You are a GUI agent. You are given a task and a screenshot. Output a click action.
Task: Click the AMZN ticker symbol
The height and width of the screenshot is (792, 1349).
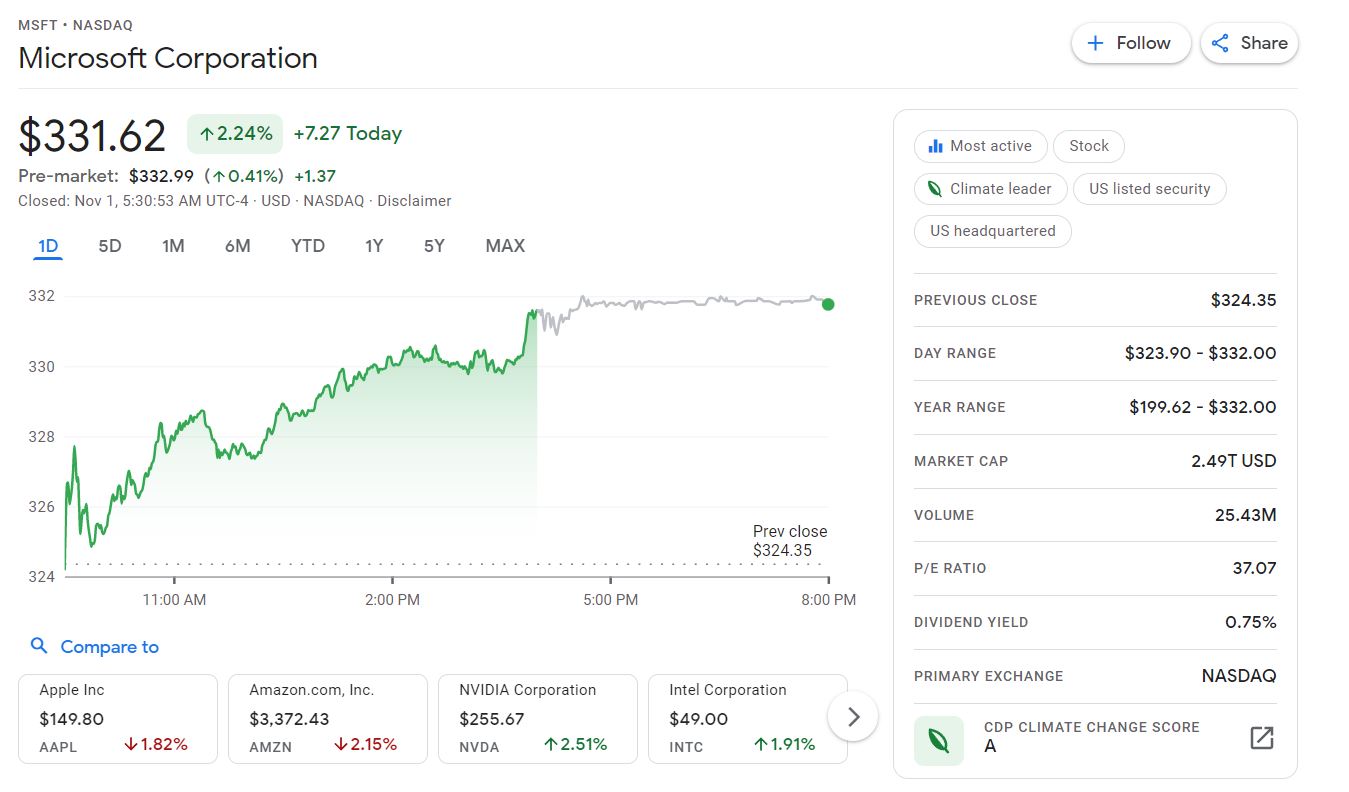tap(270, 747)
